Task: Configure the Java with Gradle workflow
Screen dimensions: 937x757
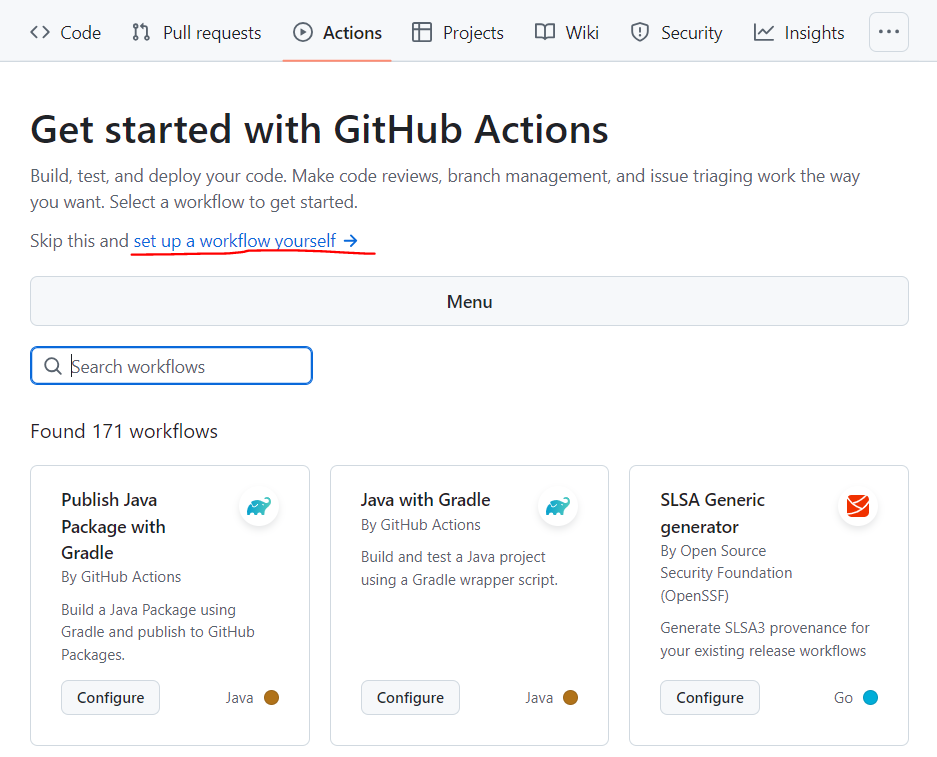Action: tap(410, 697)
